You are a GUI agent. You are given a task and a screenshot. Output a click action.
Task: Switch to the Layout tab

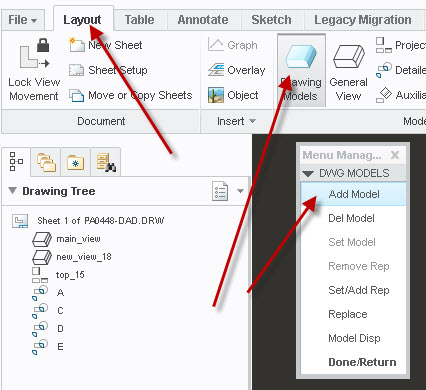82,20
